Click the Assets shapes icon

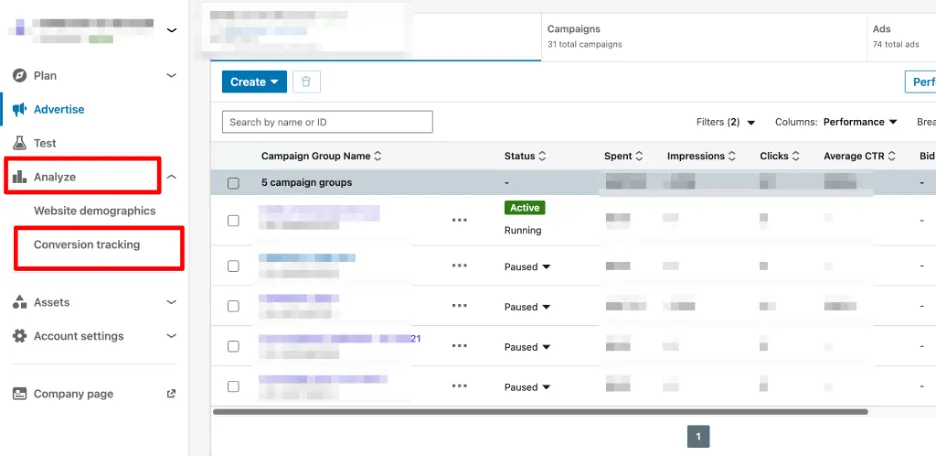click(19, 302)
